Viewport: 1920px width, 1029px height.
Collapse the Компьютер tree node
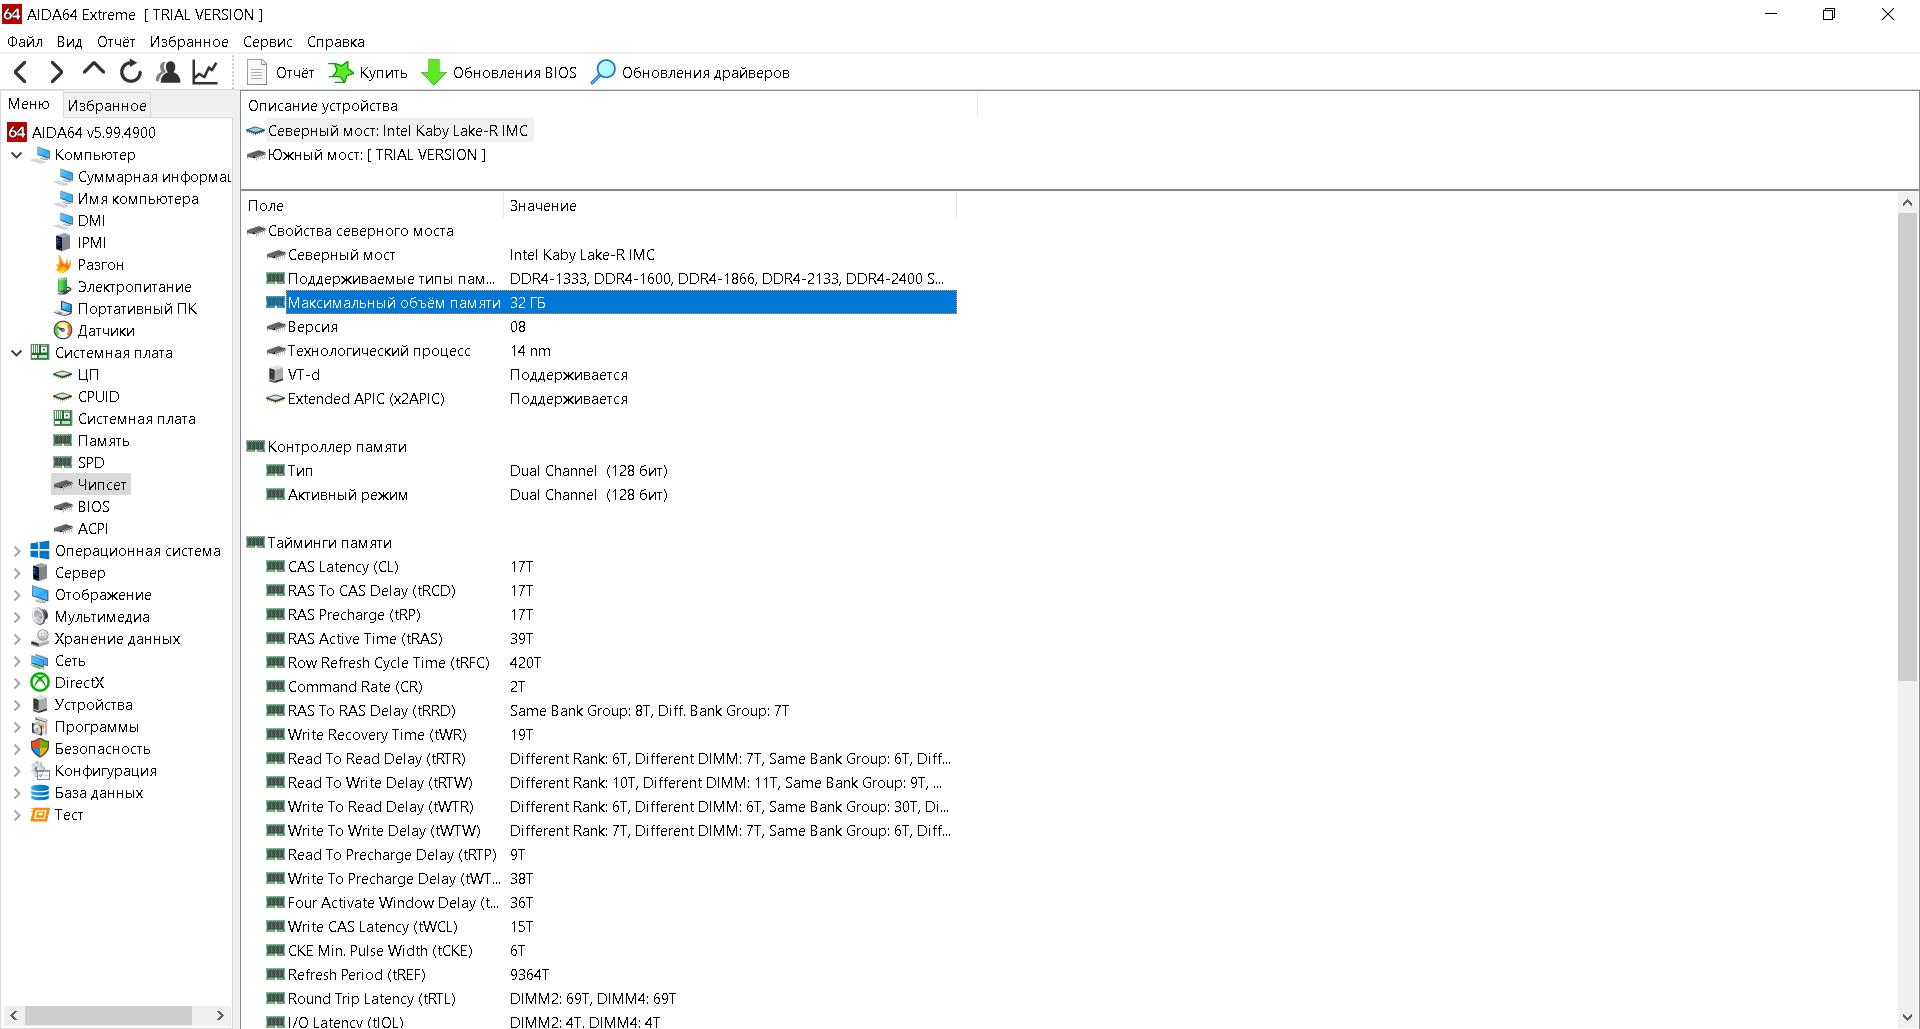17,155
